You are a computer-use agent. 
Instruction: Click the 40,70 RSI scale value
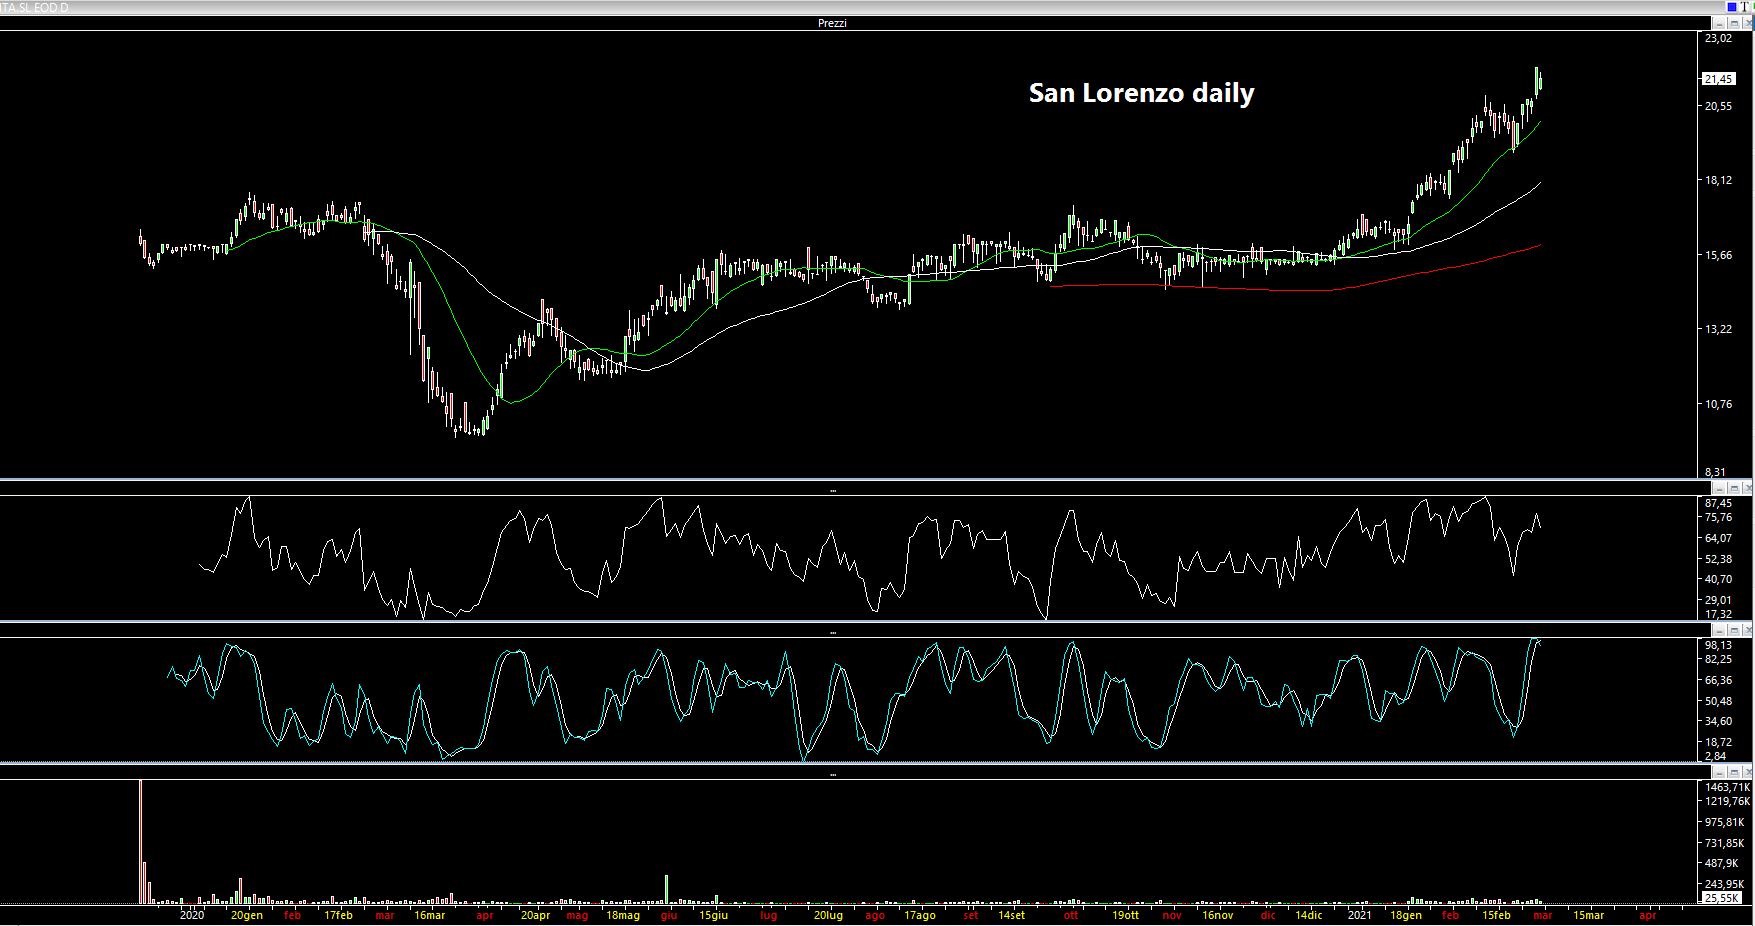coord(1719,580)
